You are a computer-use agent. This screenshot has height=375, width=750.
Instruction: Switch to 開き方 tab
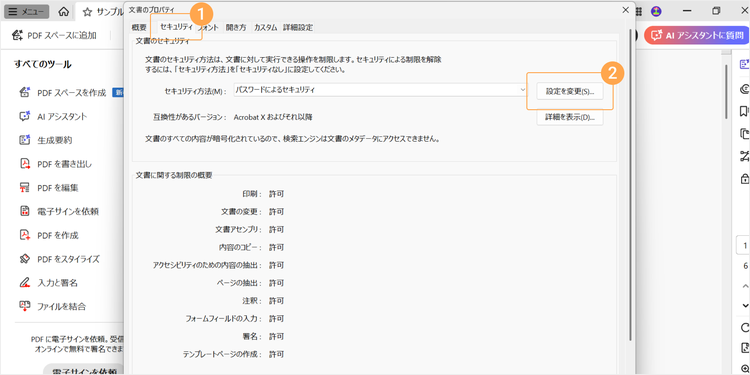point(236,27)
